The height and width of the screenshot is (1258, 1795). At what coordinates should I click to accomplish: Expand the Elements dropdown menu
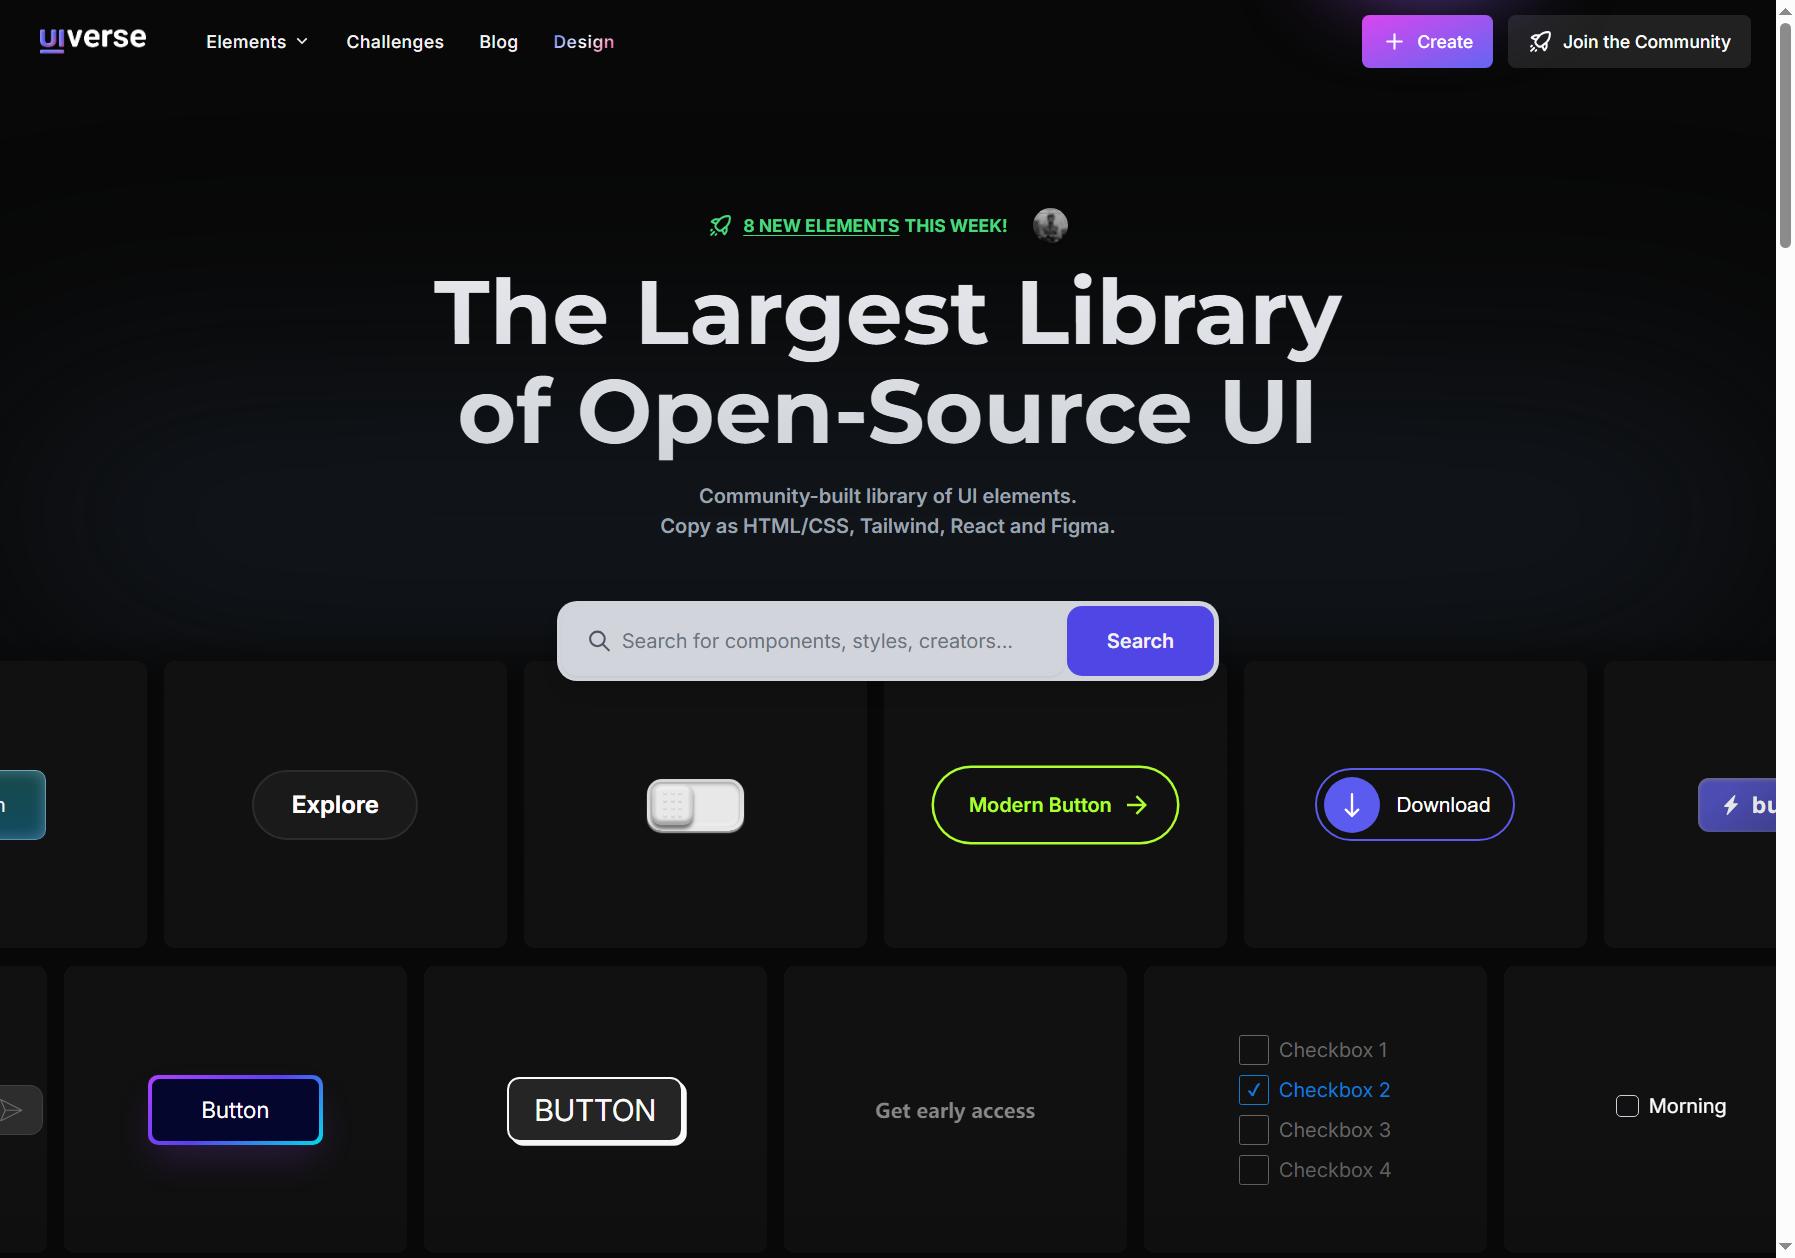pos(257,41)
